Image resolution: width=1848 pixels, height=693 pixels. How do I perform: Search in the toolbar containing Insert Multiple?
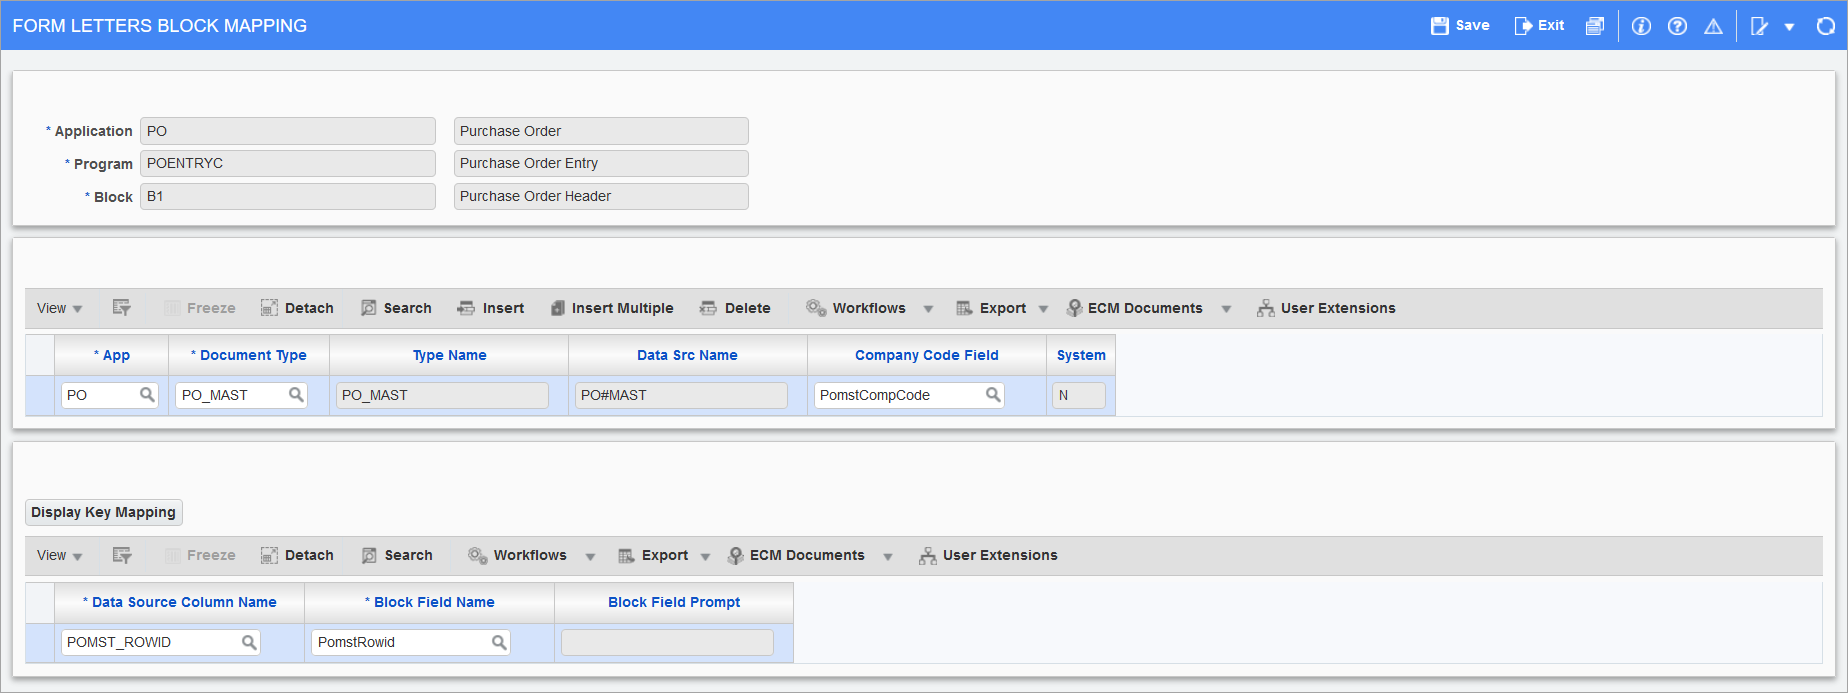point(396,308)
